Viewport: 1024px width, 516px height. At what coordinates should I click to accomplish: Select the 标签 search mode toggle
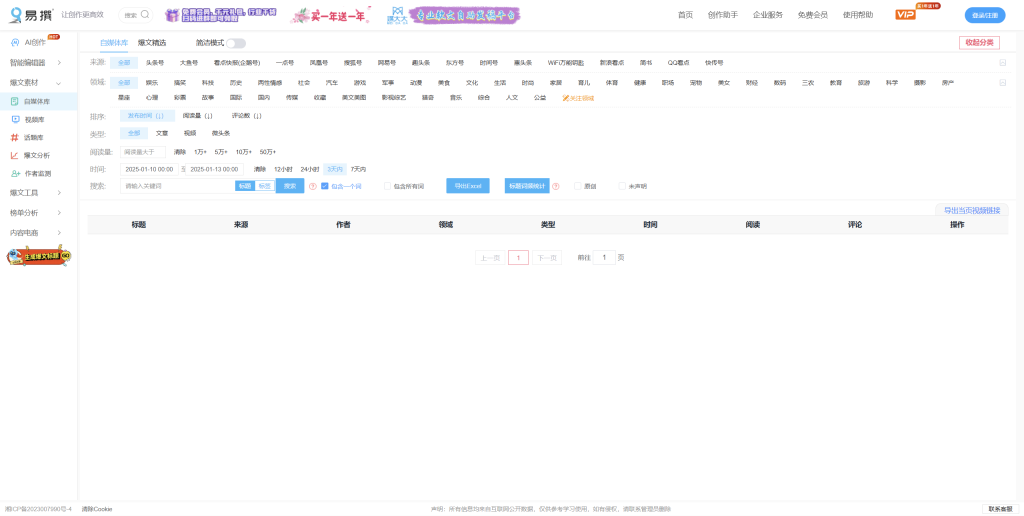click(264, 186)
